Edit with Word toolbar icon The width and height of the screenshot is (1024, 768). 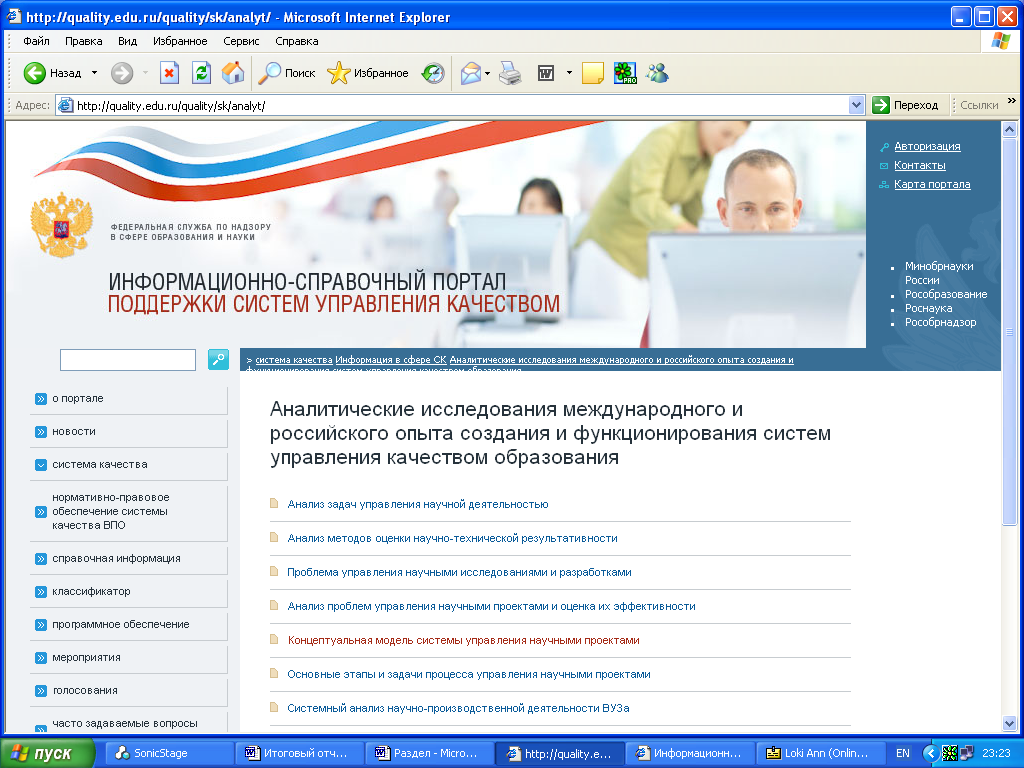pyautogui.click(x=546, y=73)
